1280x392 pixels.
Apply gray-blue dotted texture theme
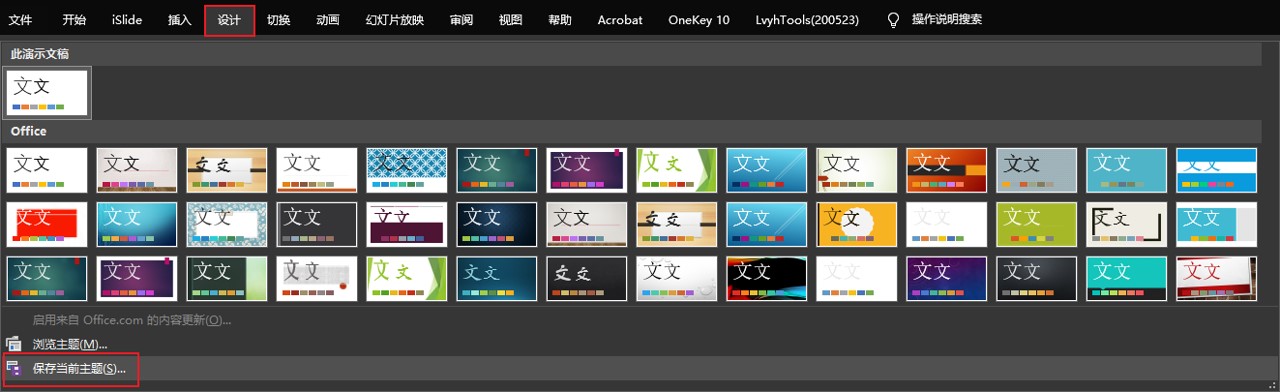1037,170
